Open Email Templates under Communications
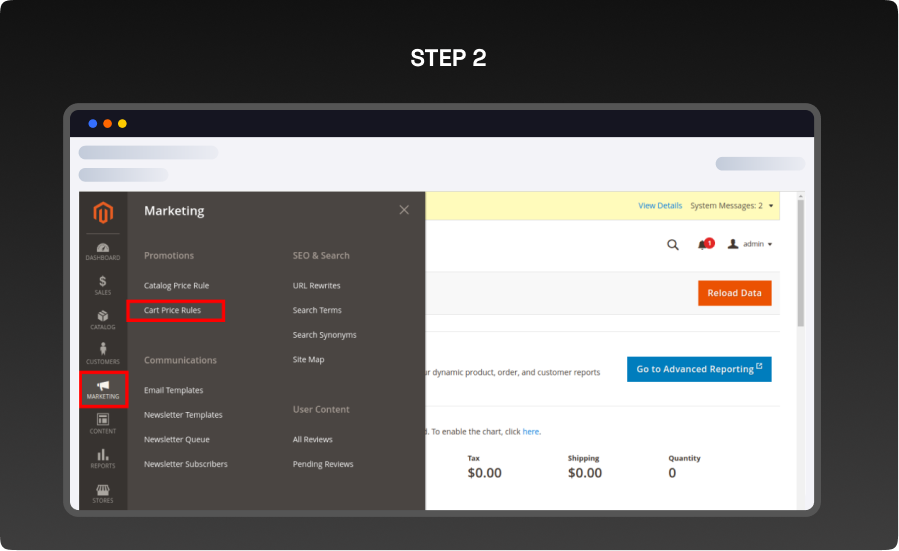The height and width of the screenshot is (551, 899). [173, 391]
